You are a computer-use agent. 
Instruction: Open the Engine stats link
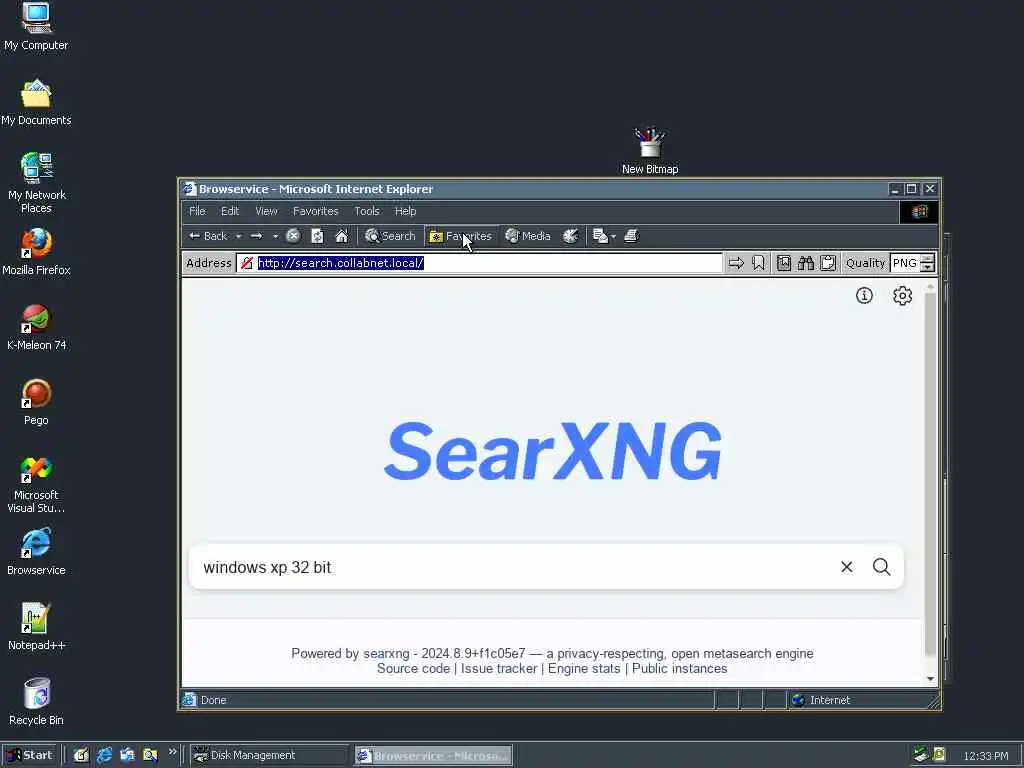click(584, 669)
